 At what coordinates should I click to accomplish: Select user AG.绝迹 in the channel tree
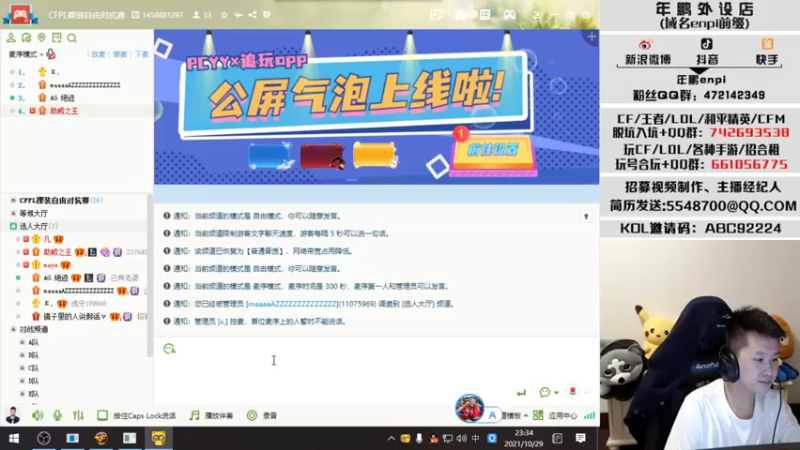56,278
